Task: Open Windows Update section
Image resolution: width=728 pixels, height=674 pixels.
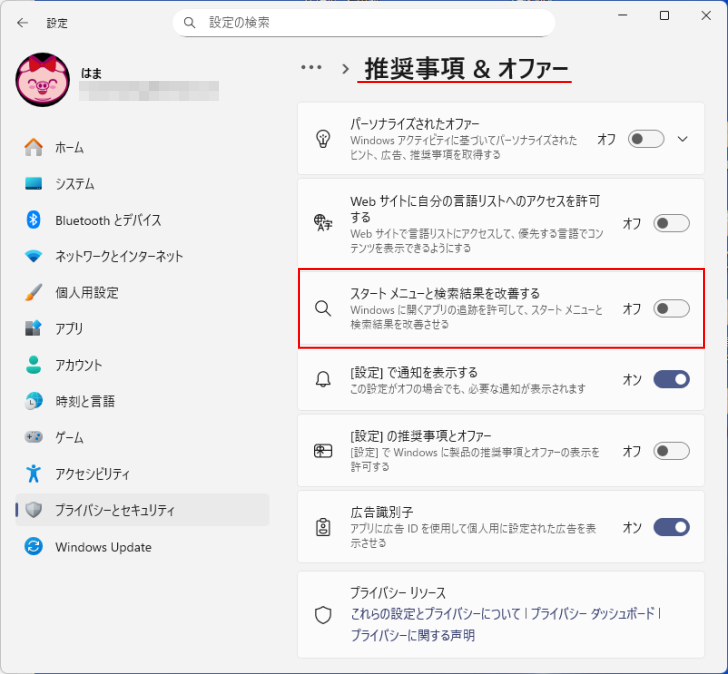Action: click(x=143, y=546)
